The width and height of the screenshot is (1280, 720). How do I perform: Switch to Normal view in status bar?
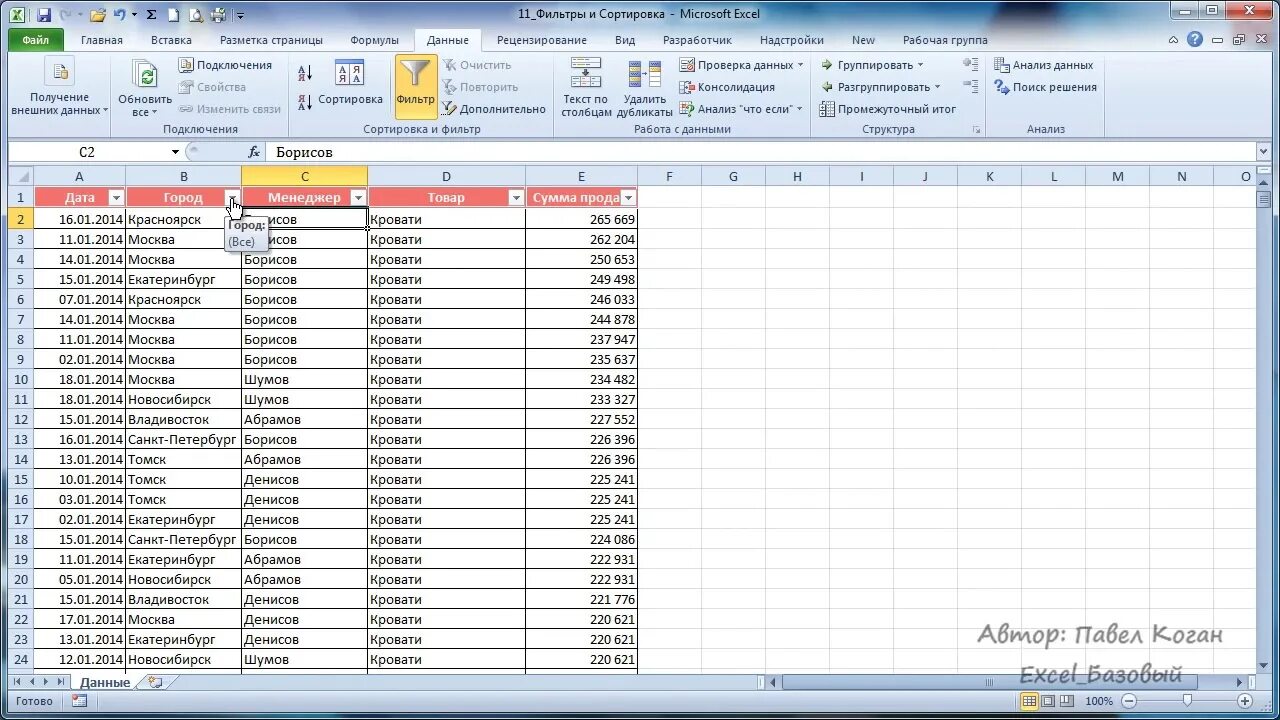pos(1030,701)
